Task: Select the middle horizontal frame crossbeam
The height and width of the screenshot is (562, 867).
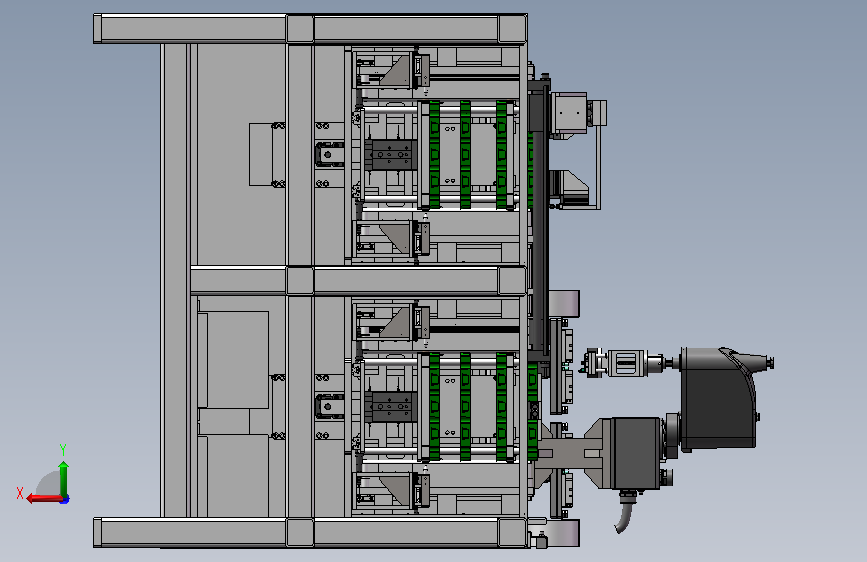Action: click(358, 280)
